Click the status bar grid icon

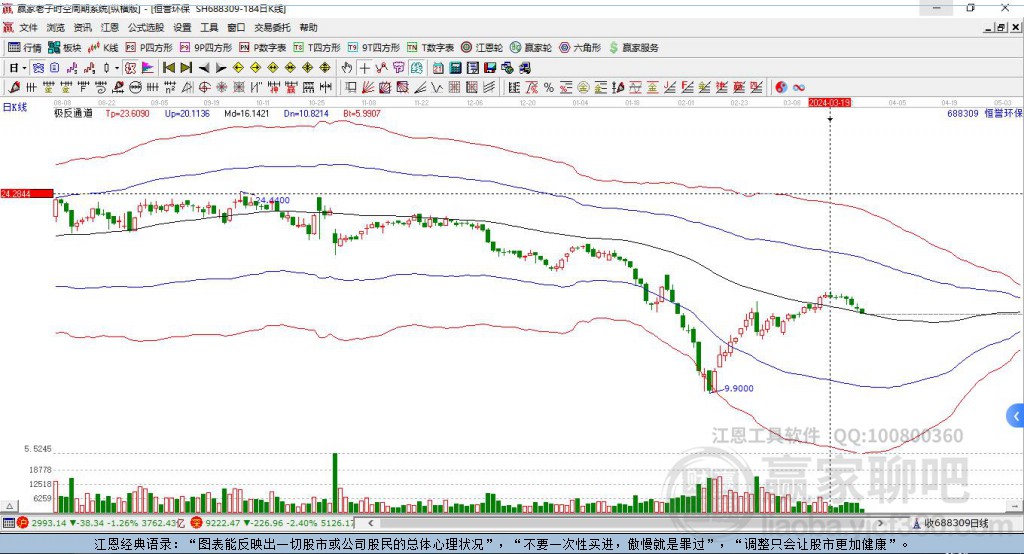point(8,523)
